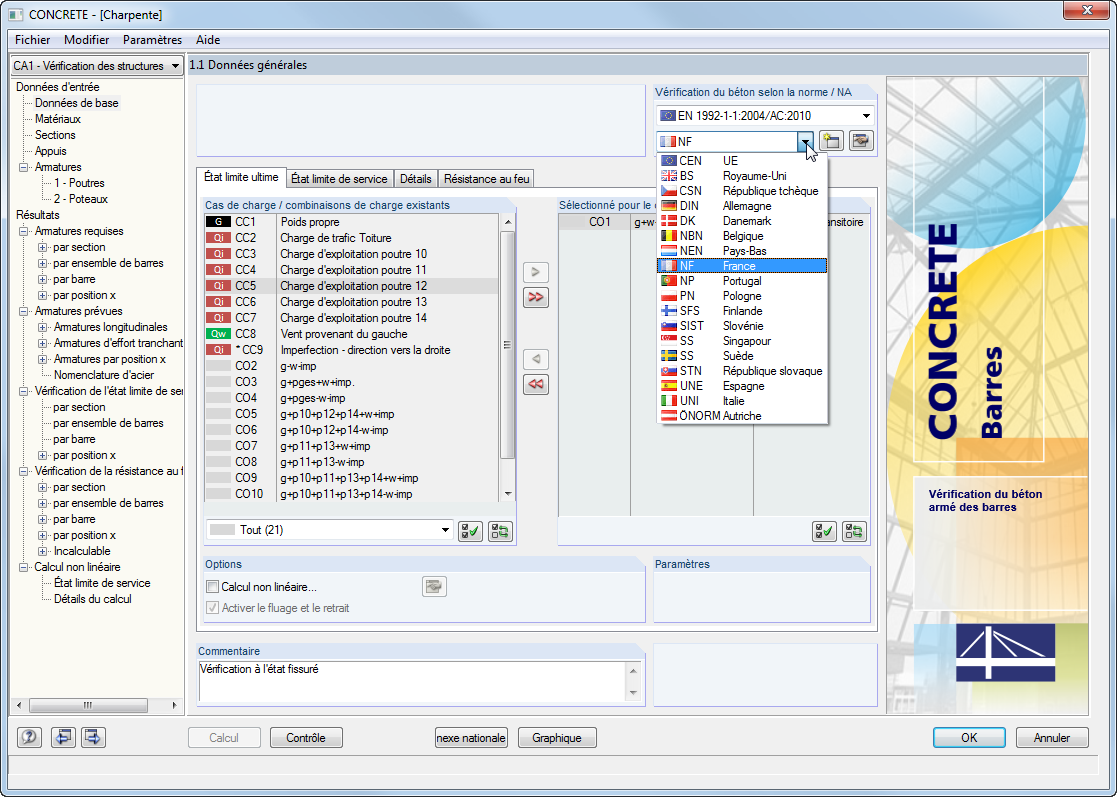Collapse the Armatures tree node
Screen dimensions: 1117x797
coord(24,167)
